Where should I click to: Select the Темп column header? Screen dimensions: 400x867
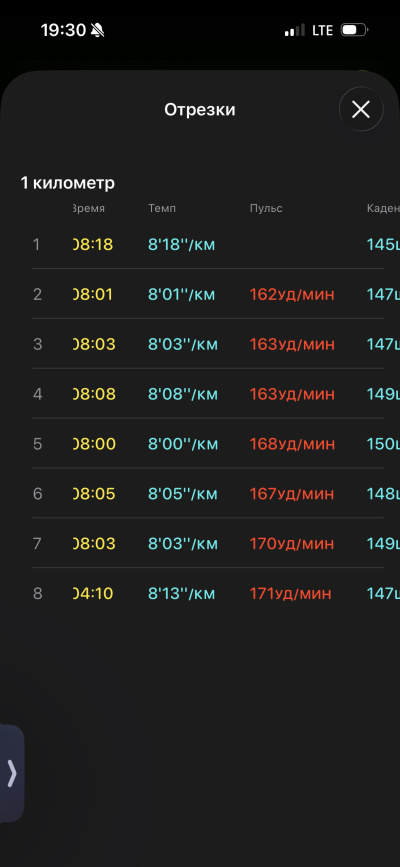tap(162, 208)
